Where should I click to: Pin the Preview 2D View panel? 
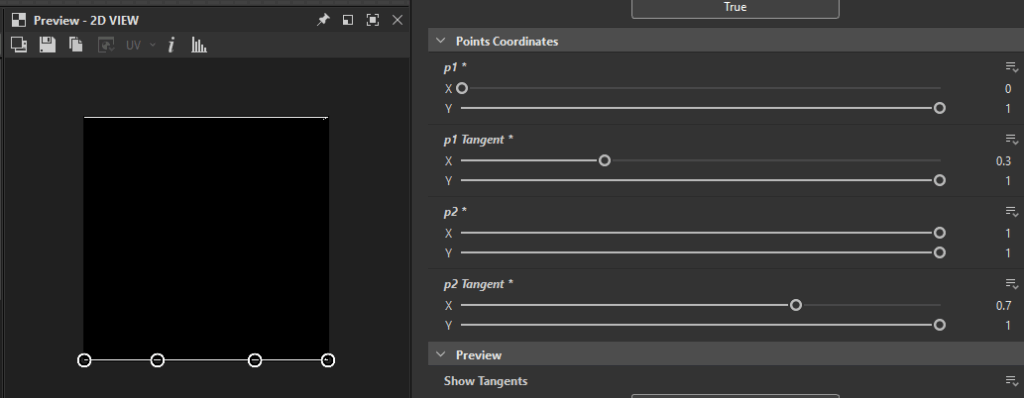[x=323, y=20]
